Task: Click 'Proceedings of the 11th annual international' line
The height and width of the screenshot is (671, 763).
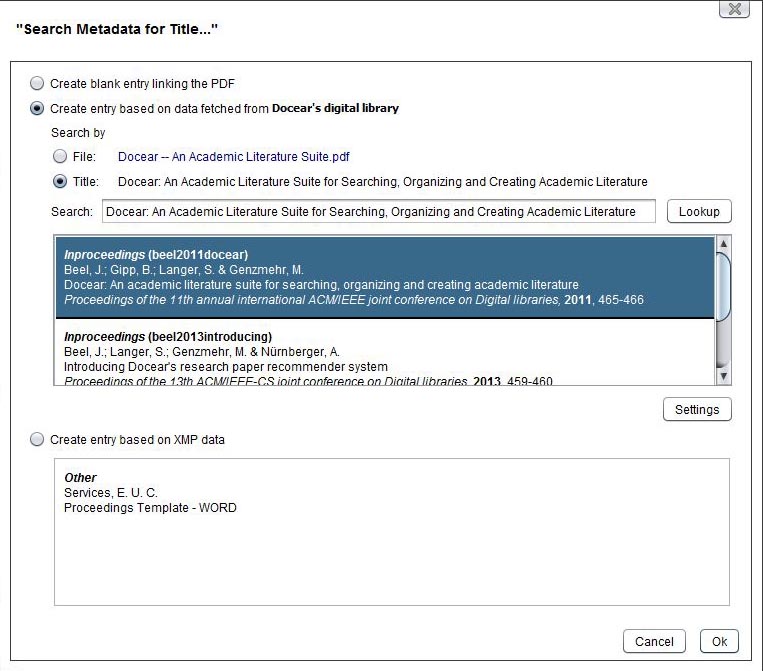Action: pyautogui.click(x=354, y=300)
